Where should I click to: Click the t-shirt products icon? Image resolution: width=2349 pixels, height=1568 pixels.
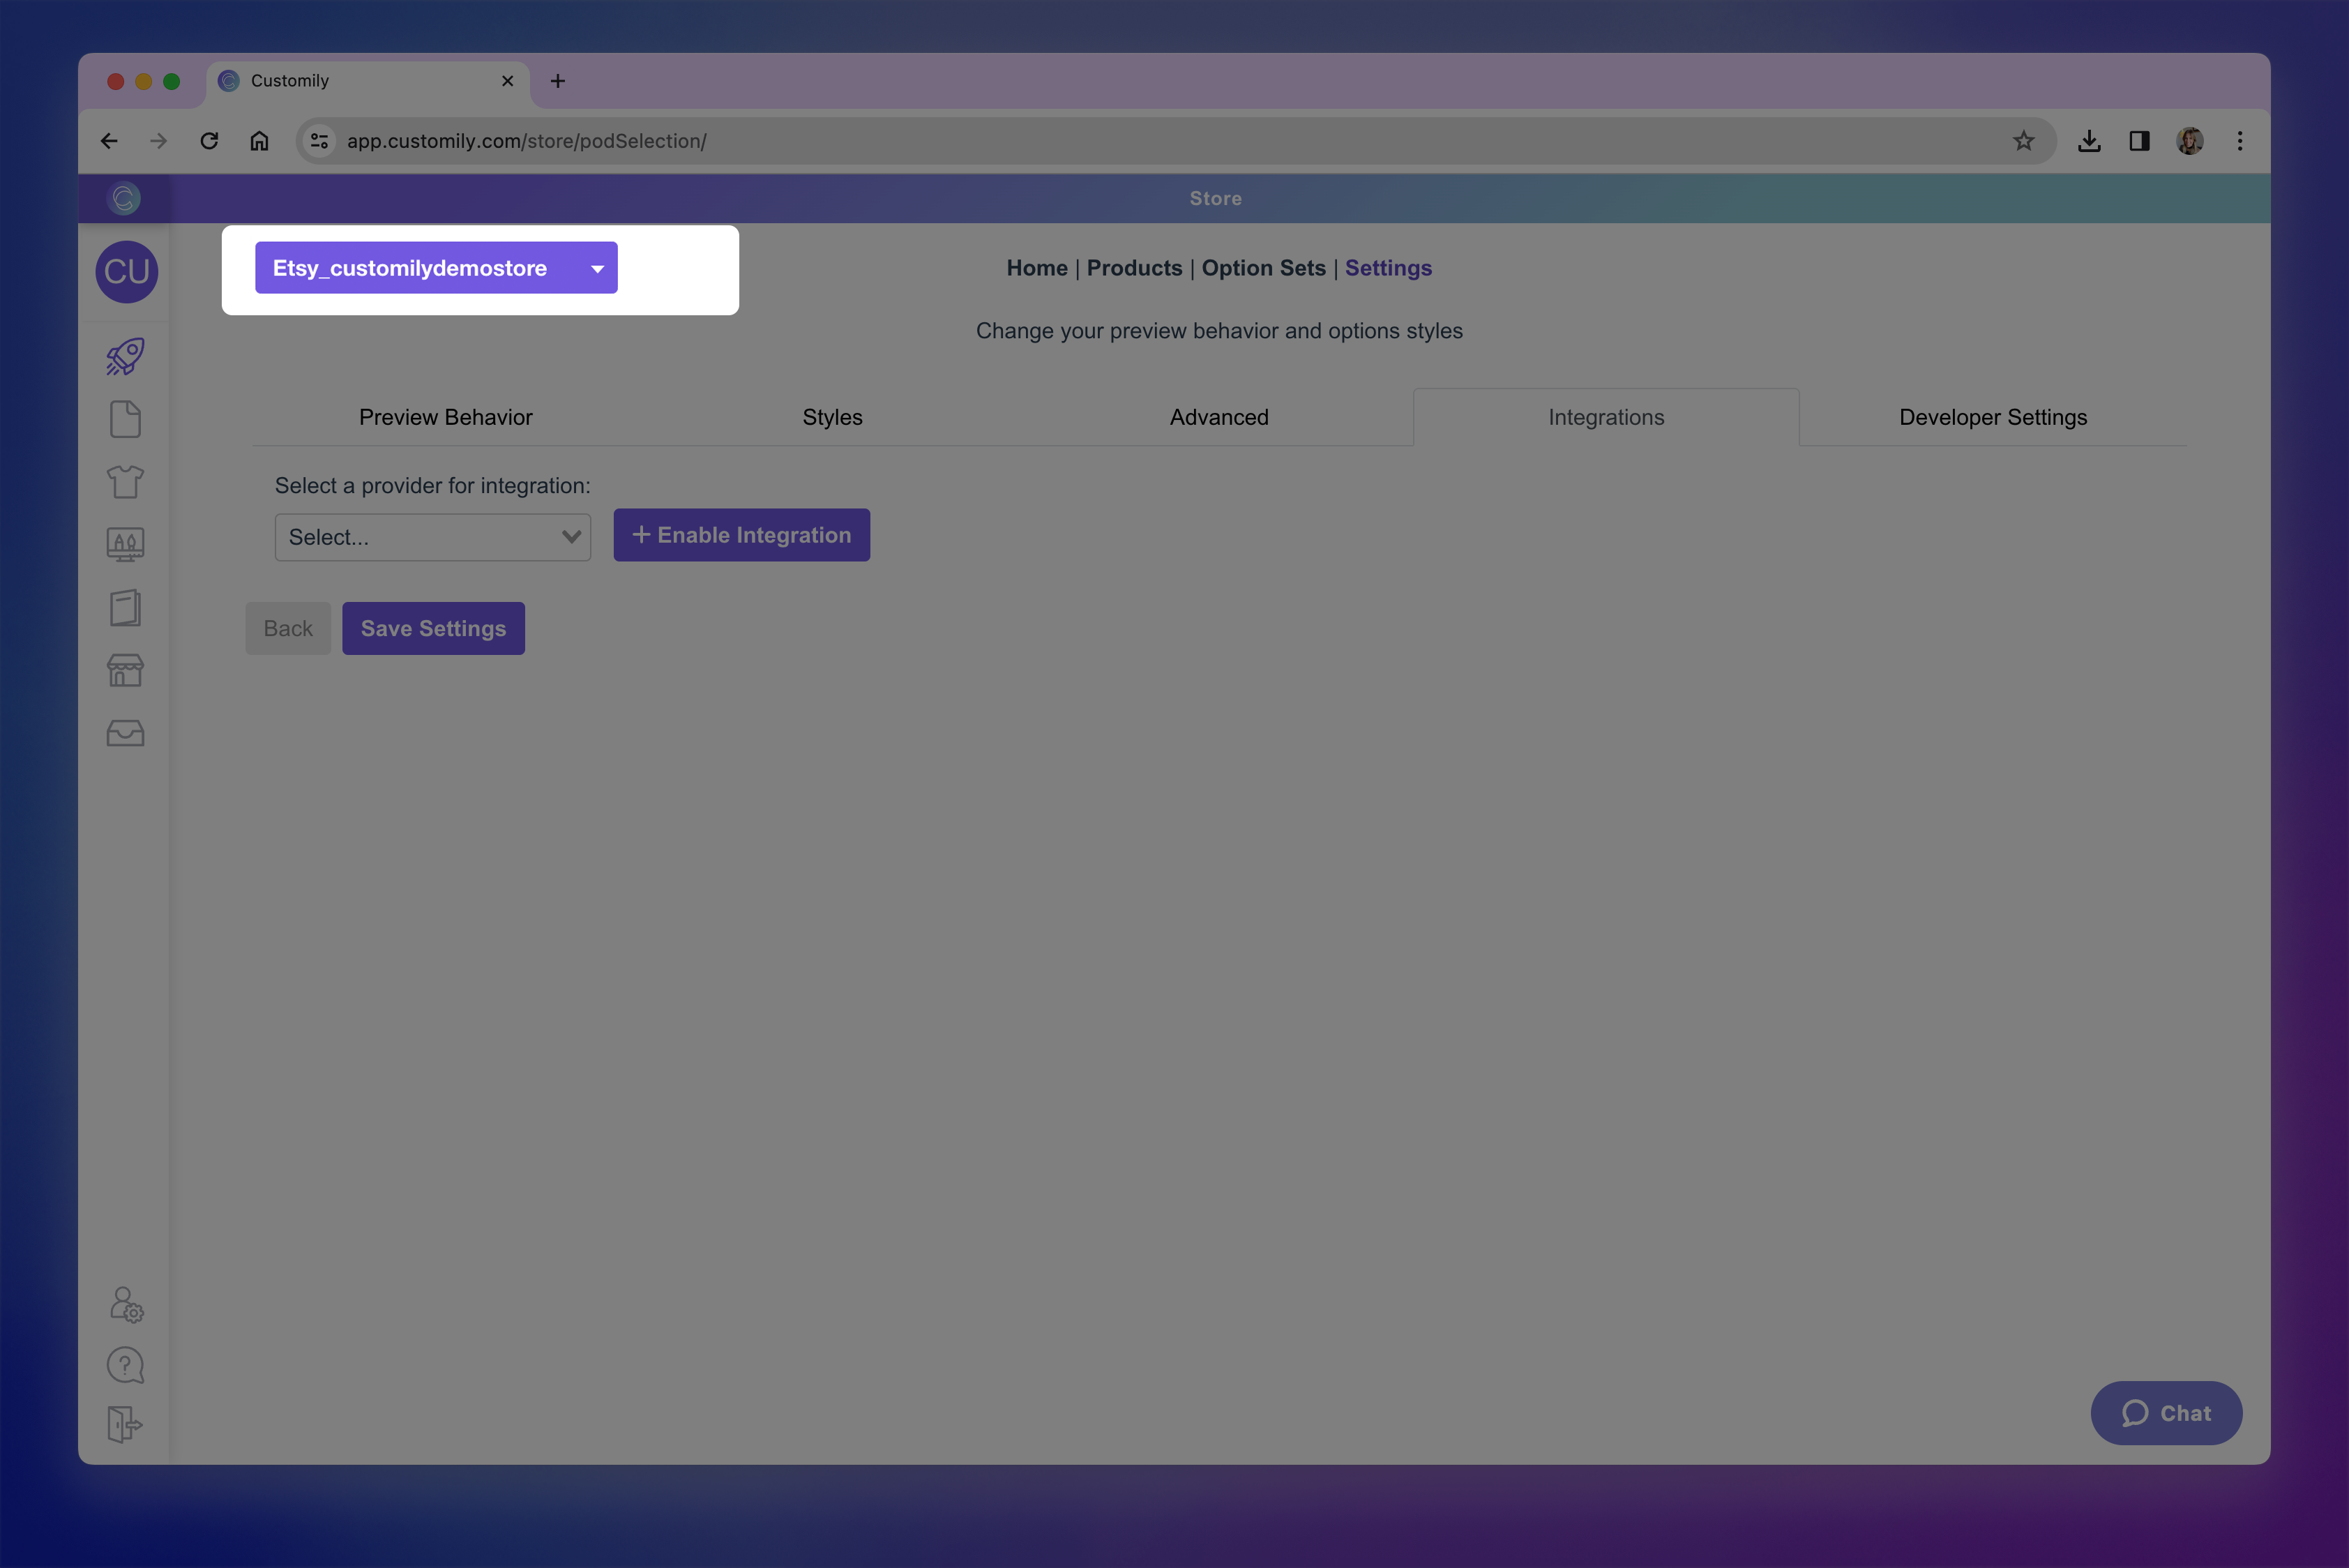pos(125,482)
